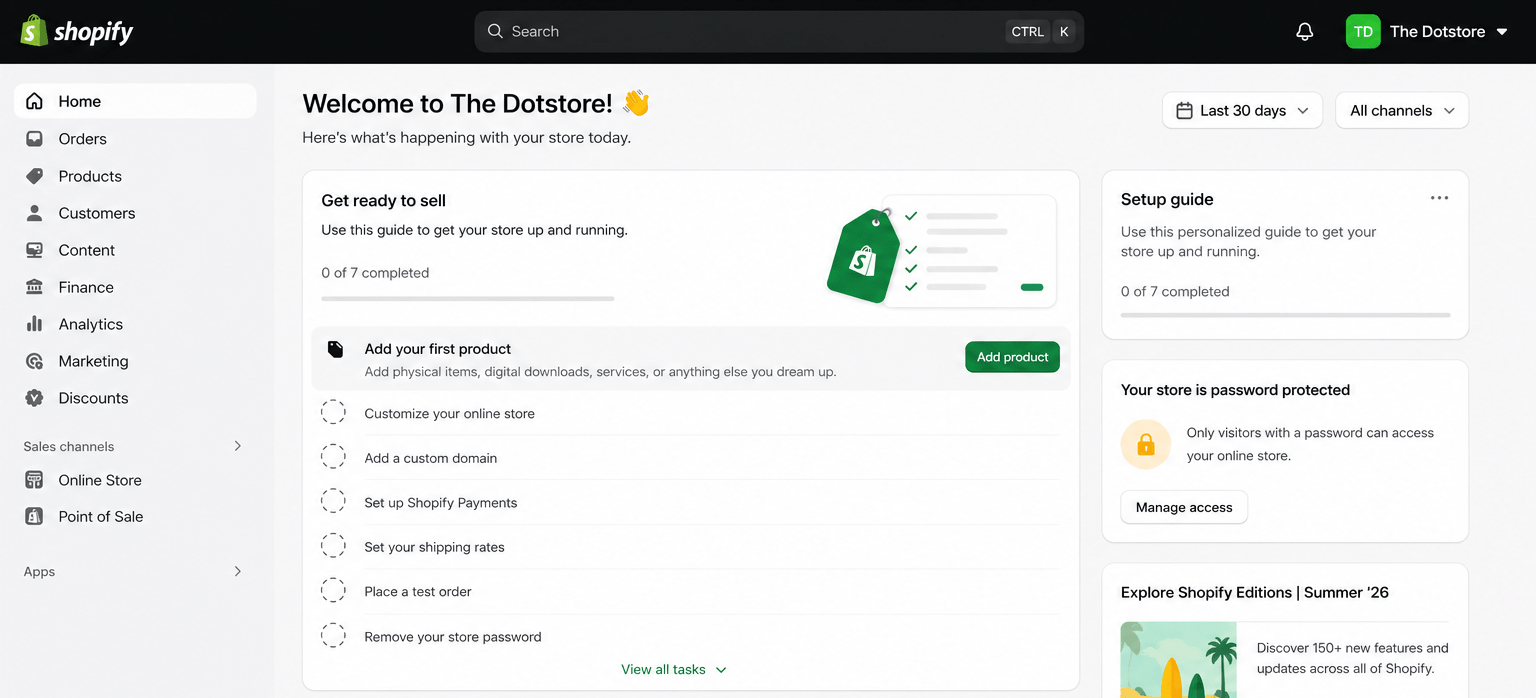Mark Set your shipping rates complete
The height and width of the screenshot is (698, 1536).
click(333, 546)
